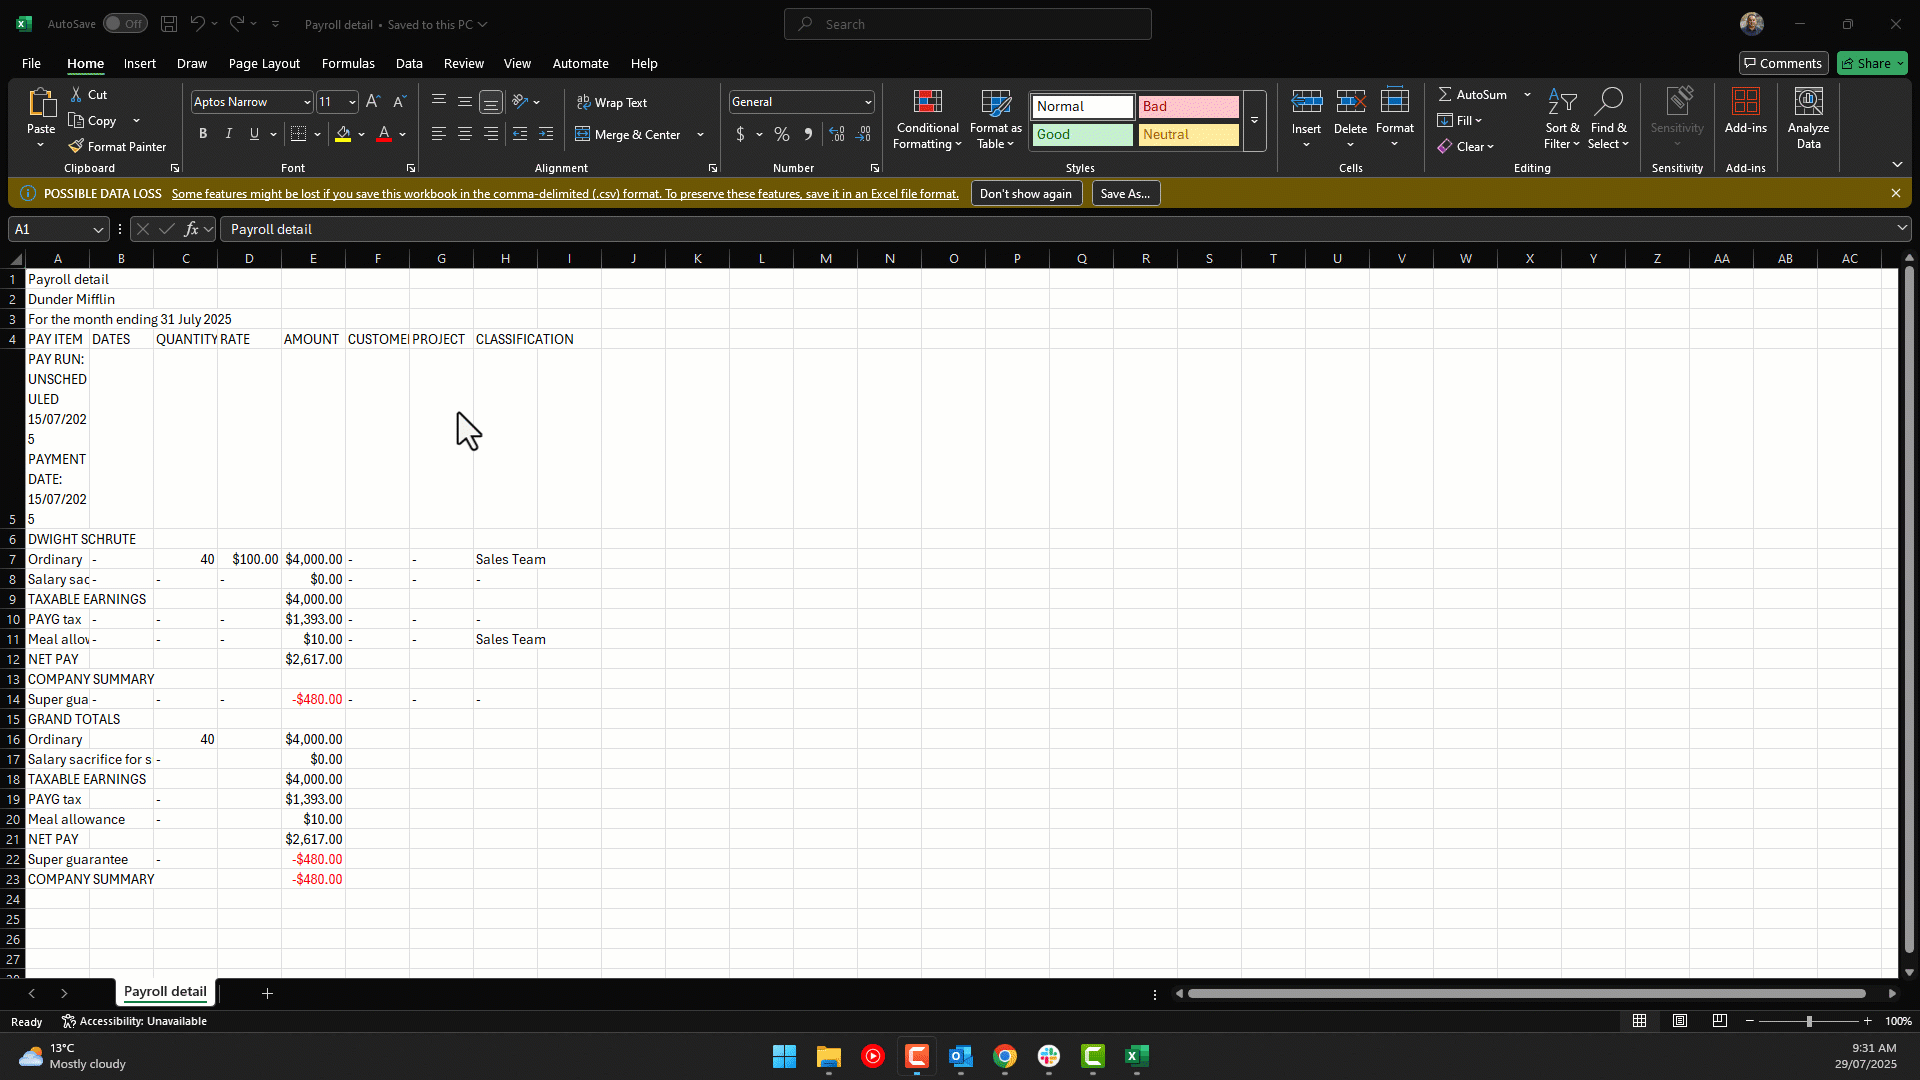Select the Payroll detail sheet tab
1920x1080 pixels.
click(165, 992)
